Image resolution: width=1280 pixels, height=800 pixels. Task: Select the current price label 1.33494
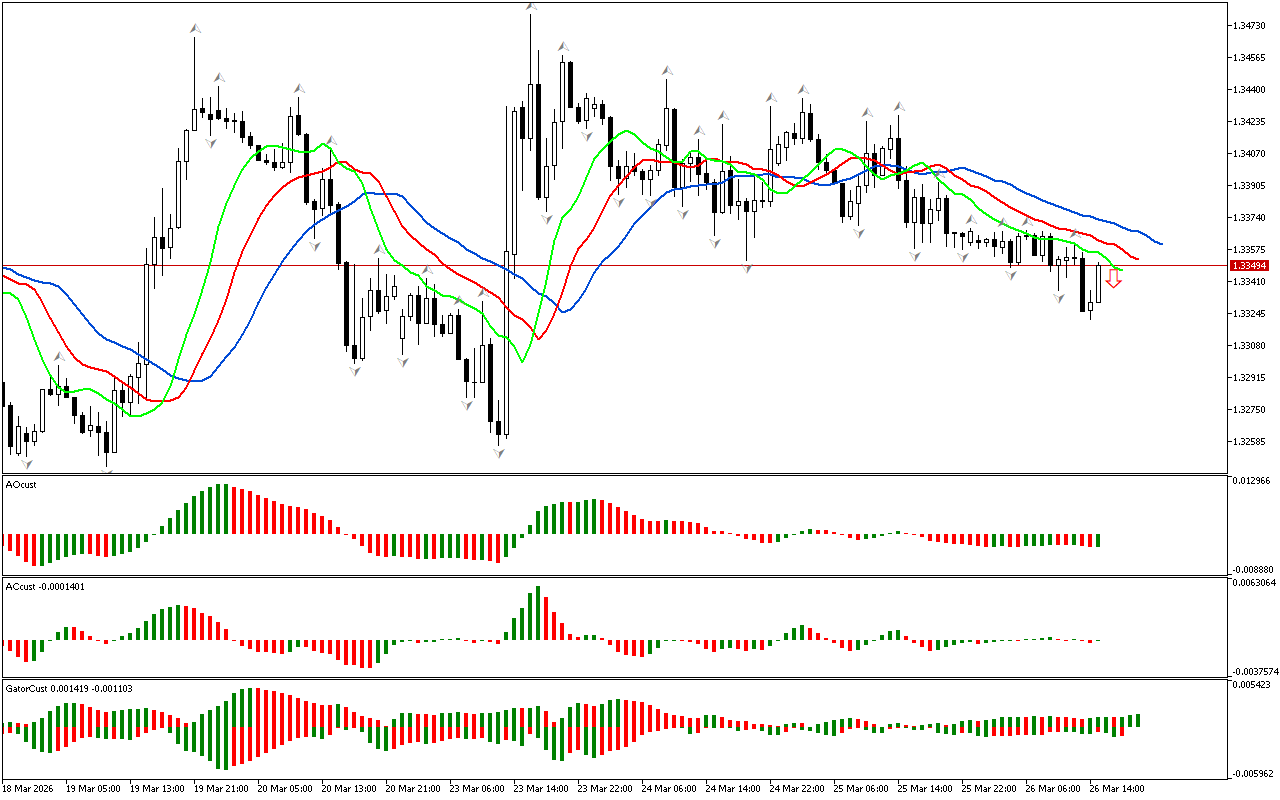[1250, 266]
